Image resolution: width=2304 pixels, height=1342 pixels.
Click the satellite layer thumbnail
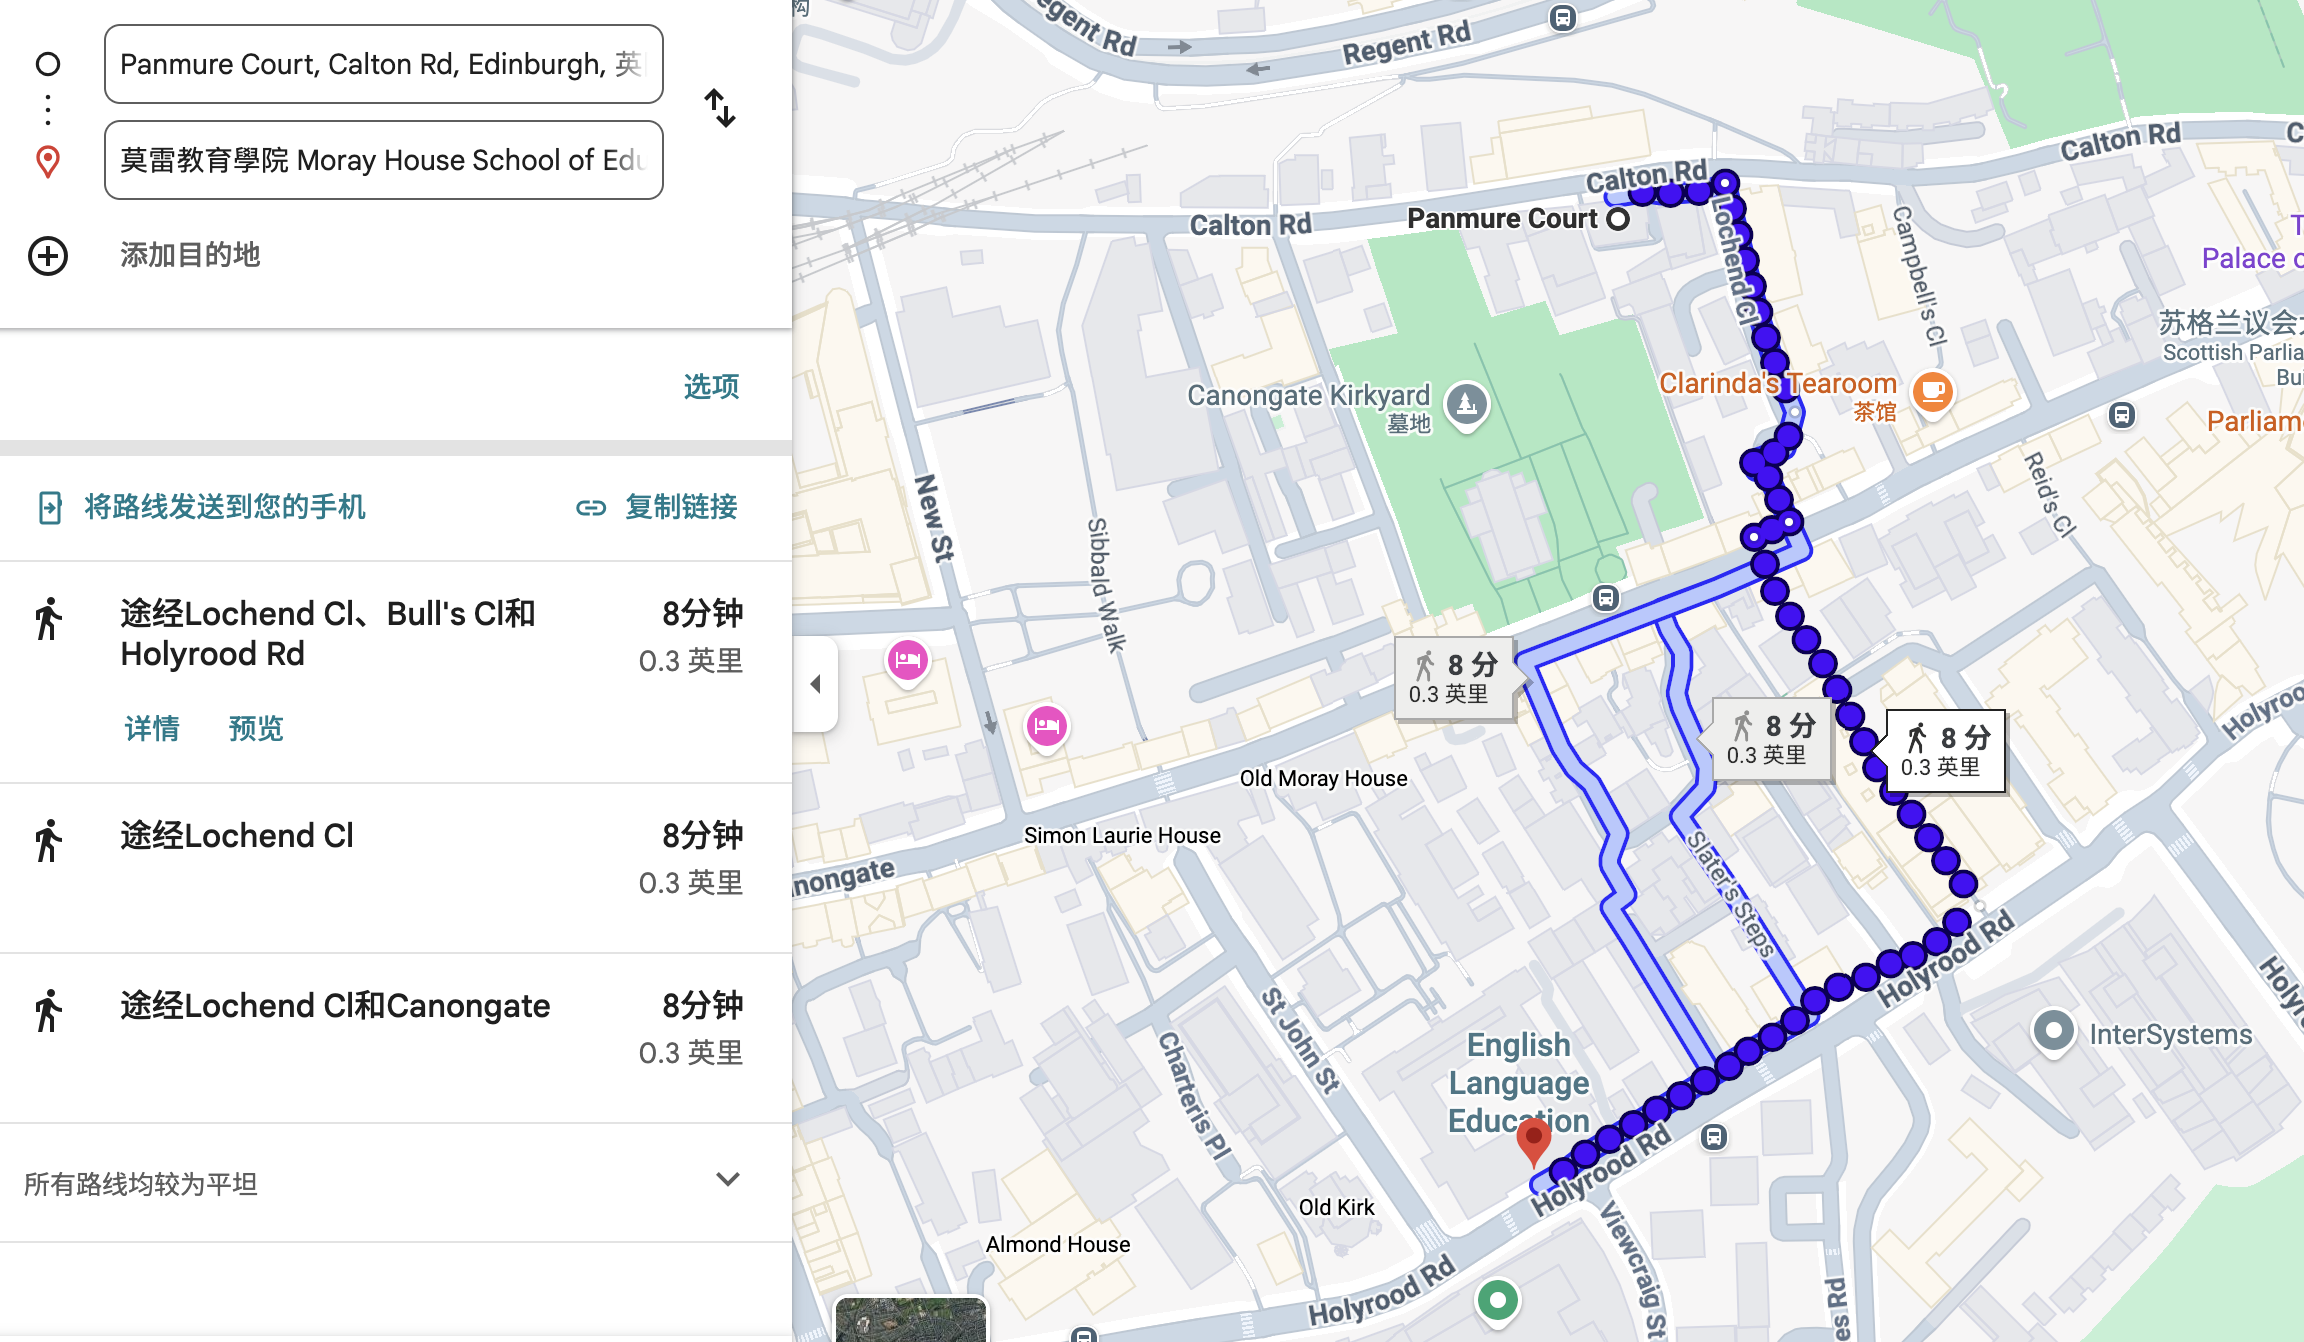910,1318
